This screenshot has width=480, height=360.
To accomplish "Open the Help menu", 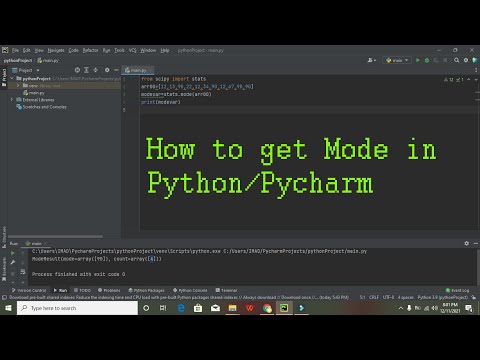I will click(x=165, y=50).
